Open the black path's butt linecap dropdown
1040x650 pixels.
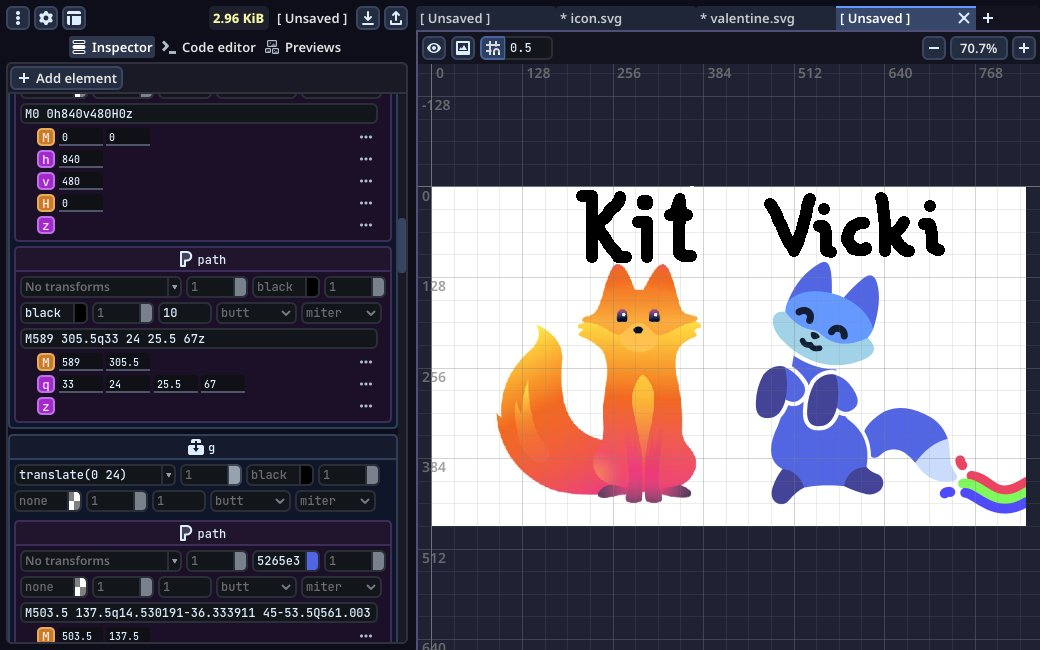pos(256,313)
